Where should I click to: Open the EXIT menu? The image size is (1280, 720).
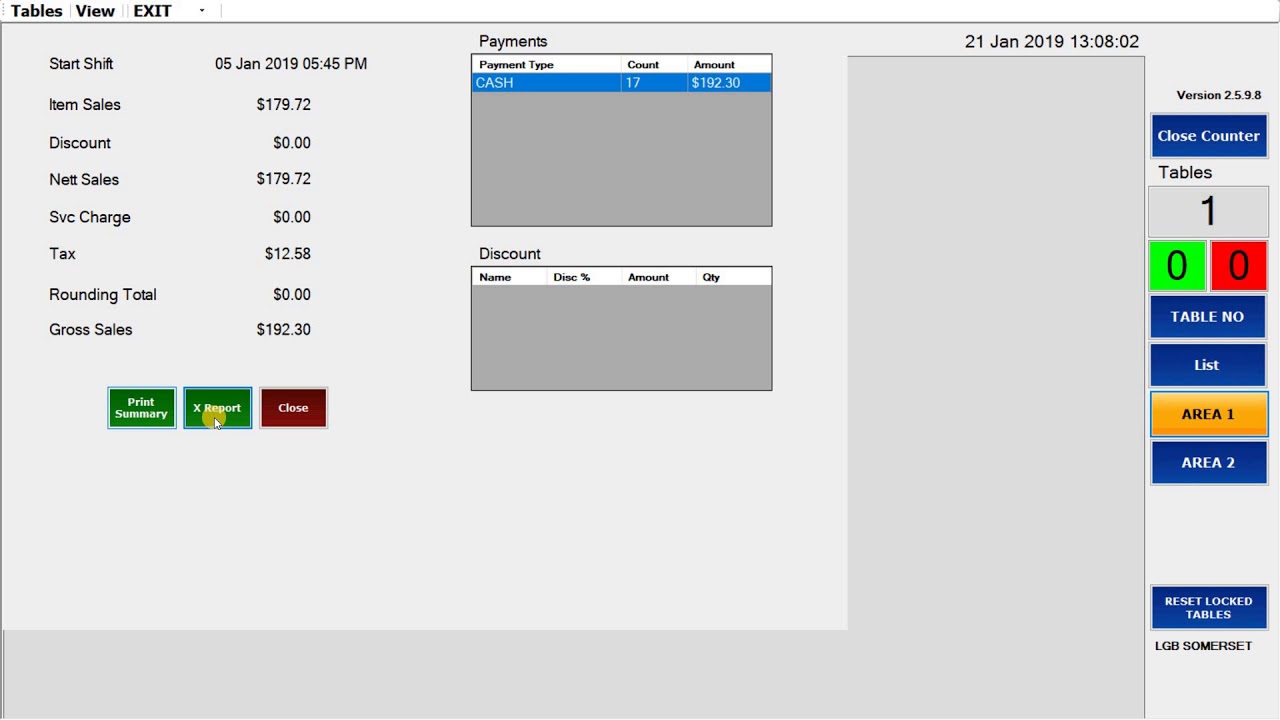click(x=152, y=11)
